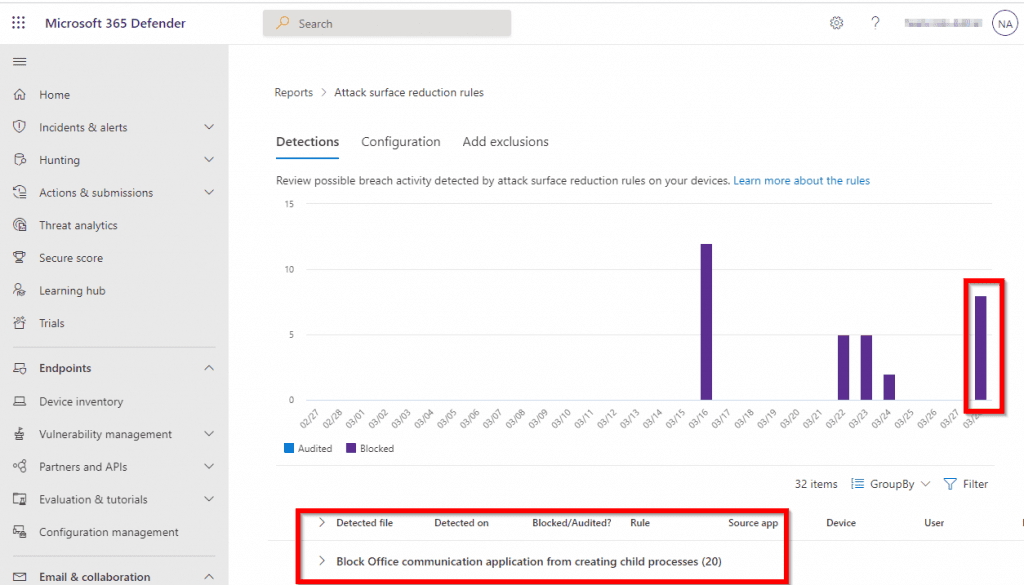
Task: Click the Incidents & alerts shield icon
Action: (20, 127)
